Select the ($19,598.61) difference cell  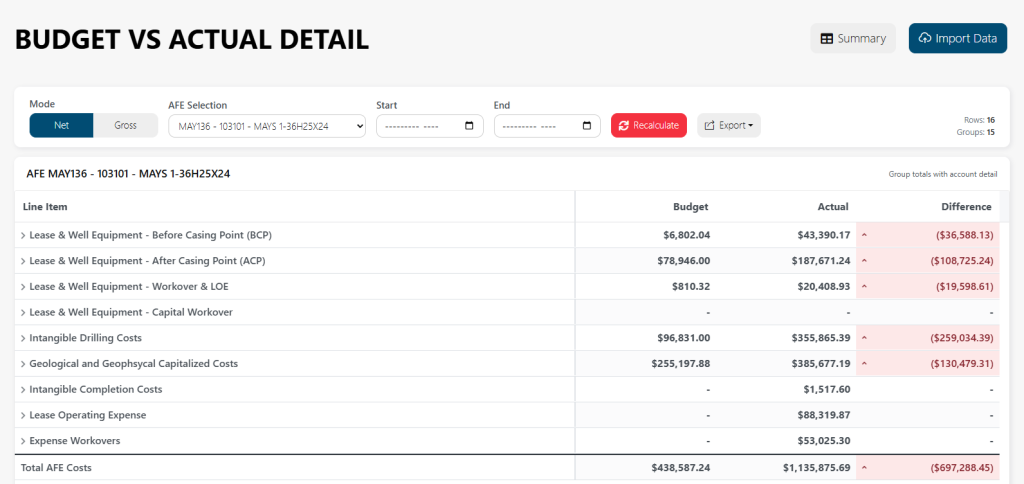point(928,287)
